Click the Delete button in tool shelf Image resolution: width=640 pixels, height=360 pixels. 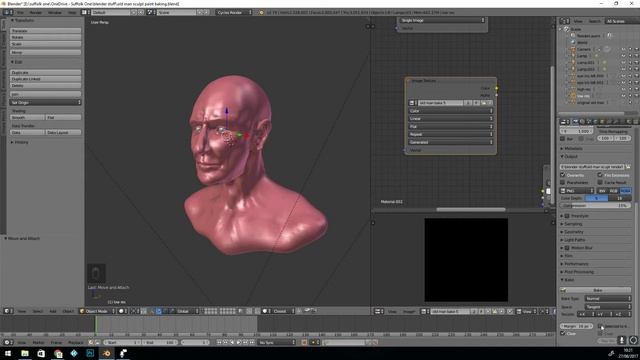pyautogui.click(x=45, y=86)
